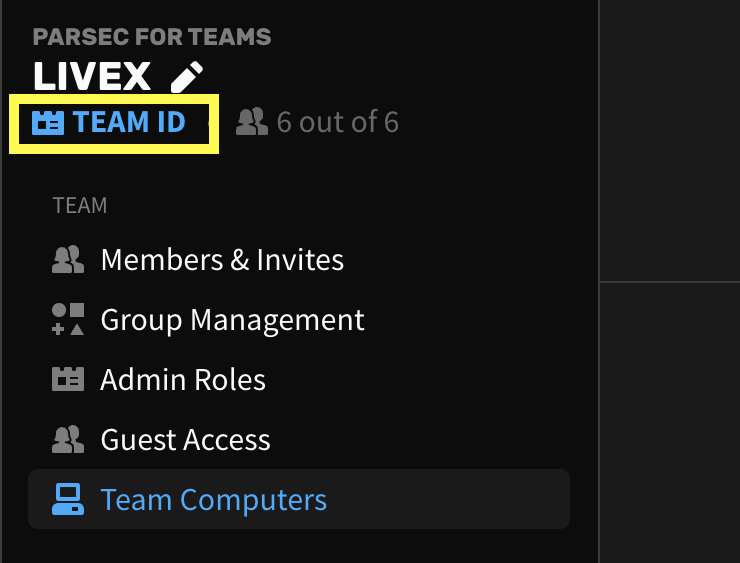This screenshot has width=740, height=563.
Task: Copy team identifier via TEAM ID text
Action: point(129,123)
